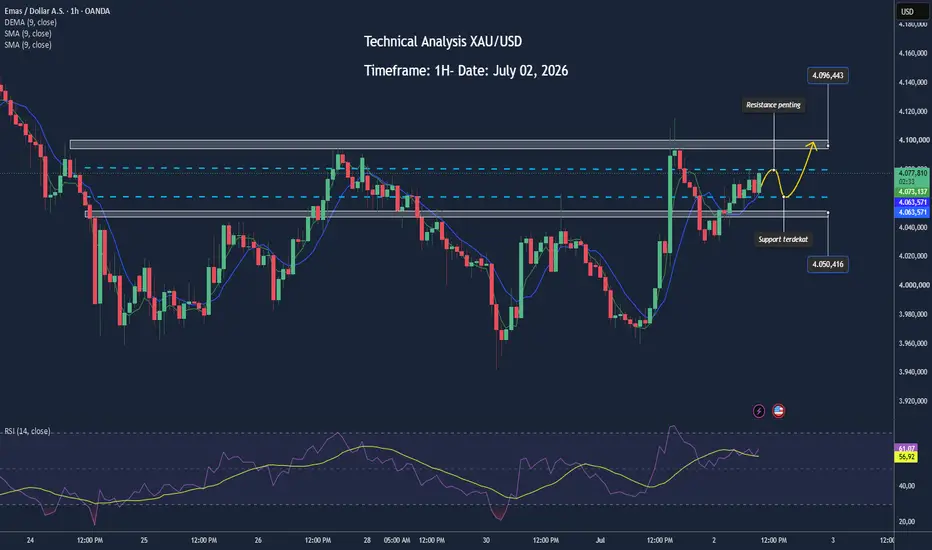Click the 28 date label on time axis

367,540
